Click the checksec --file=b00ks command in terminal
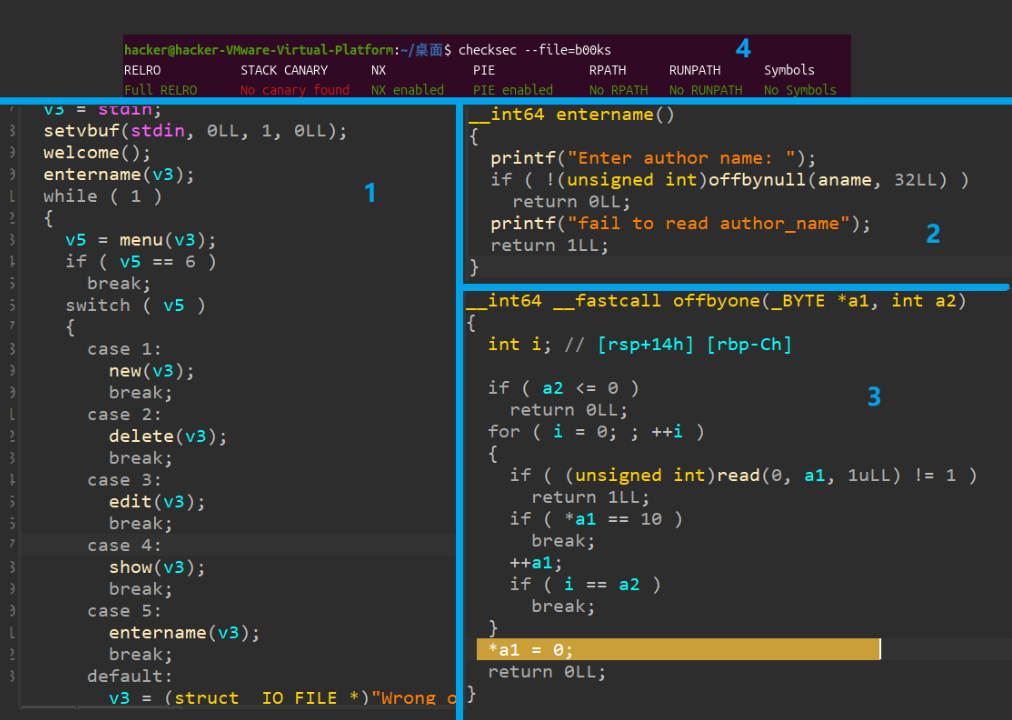Image resolution: width=1012 pixels, height=720 pixels. coord(534,50)
